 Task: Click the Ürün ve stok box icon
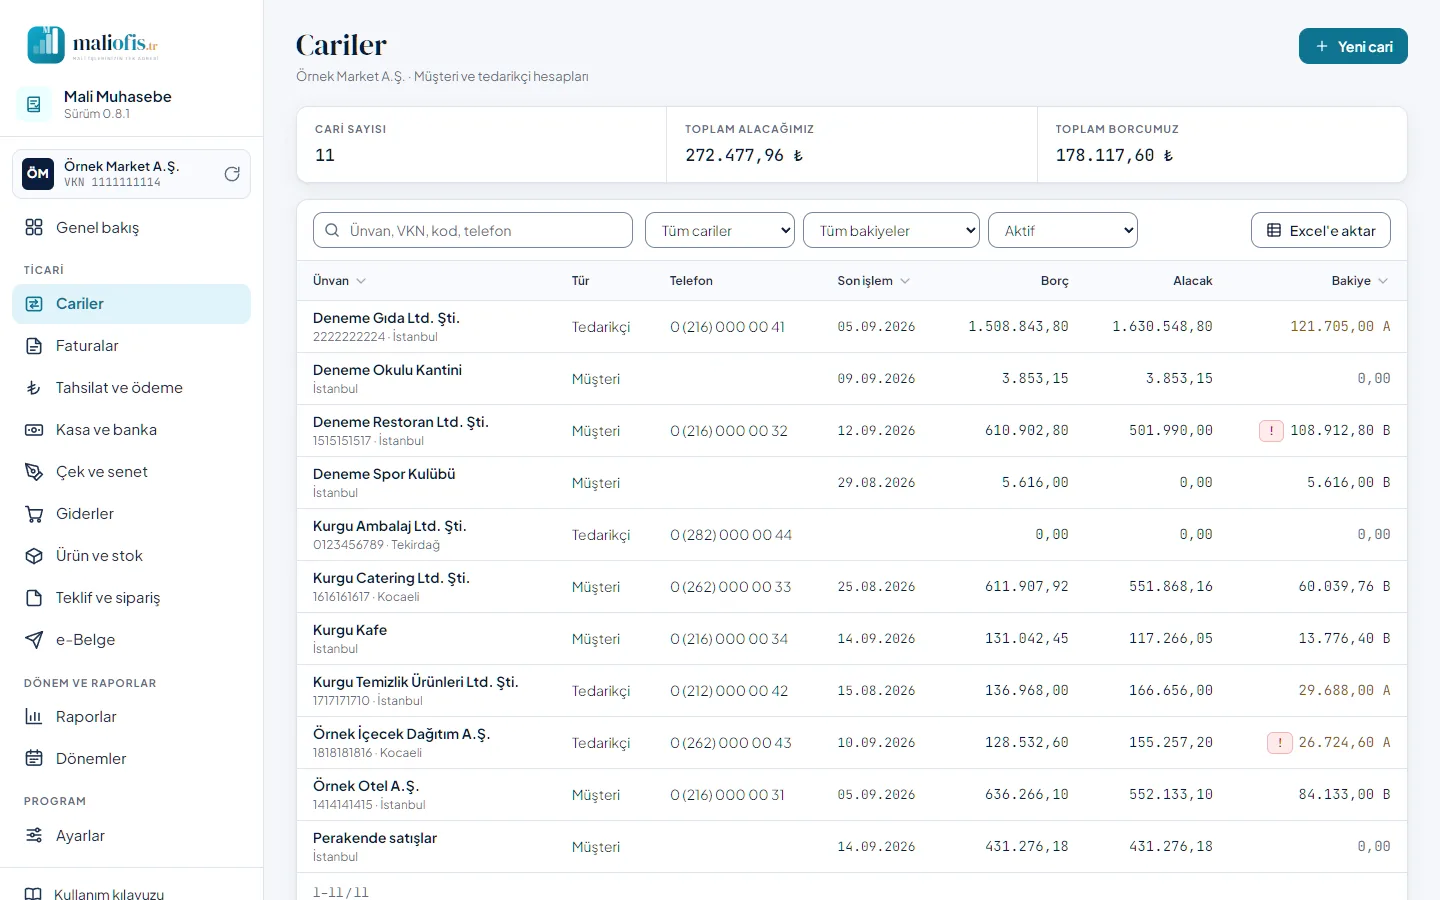pyautogui.click(x=34, y=556)
